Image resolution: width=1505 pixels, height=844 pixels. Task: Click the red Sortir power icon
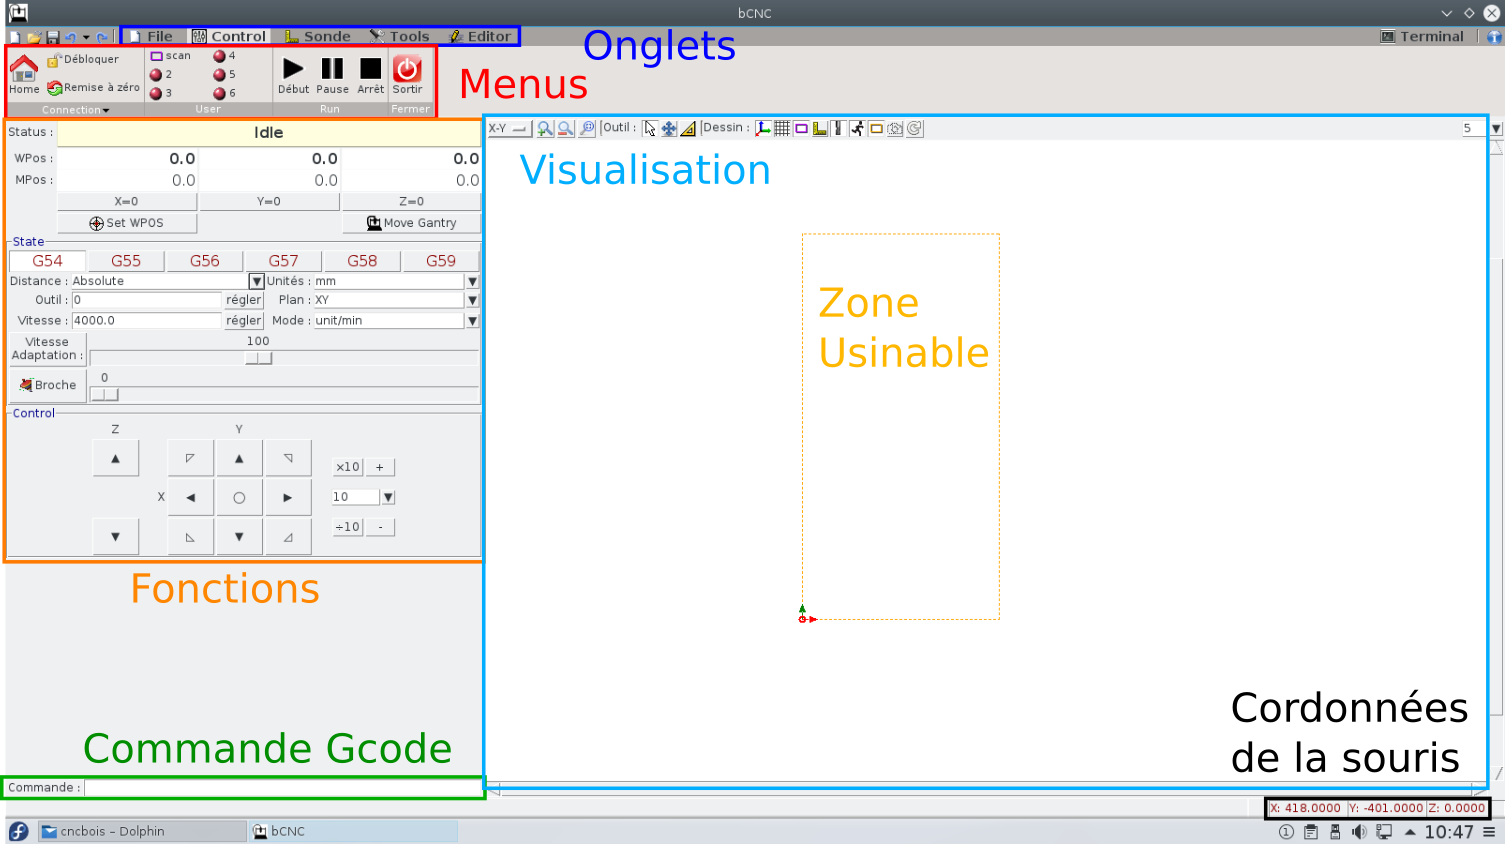[407, 69]
